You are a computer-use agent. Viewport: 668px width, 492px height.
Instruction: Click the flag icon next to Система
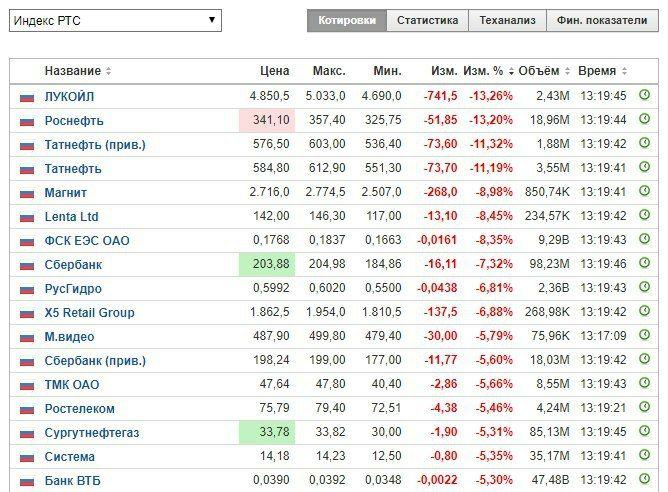27,458
